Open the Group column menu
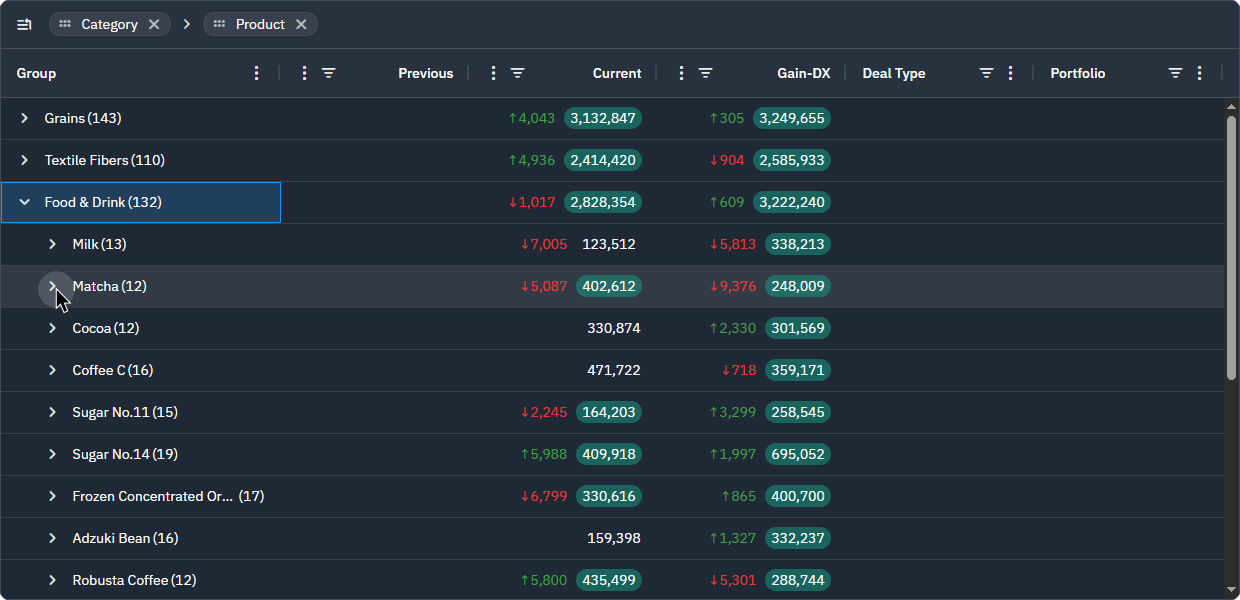This screenshot has width=1240, height=600. (x=257, y=73)
